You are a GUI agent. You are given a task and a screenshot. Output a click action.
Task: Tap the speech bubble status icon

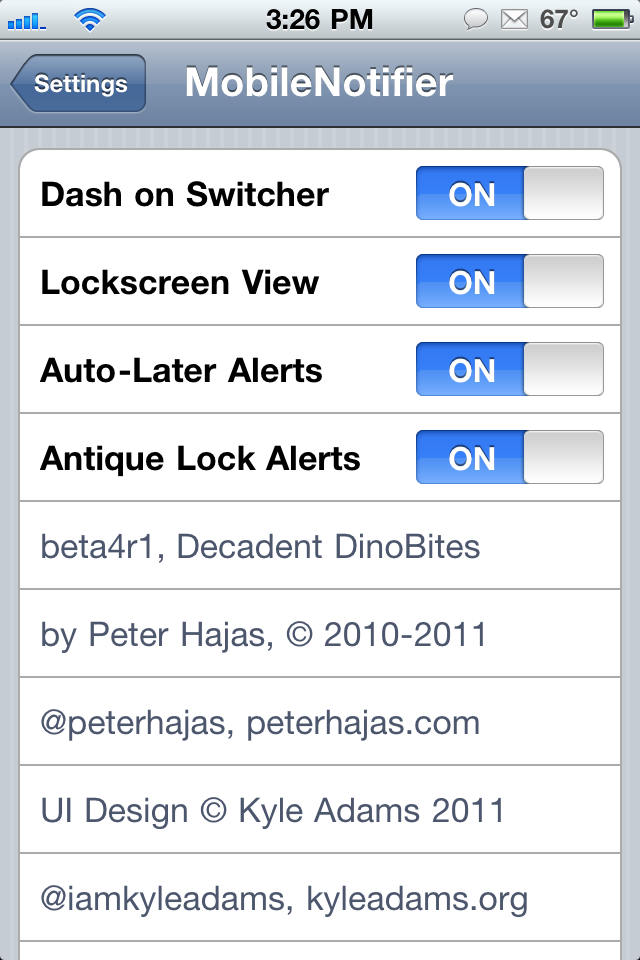(479, 19)
